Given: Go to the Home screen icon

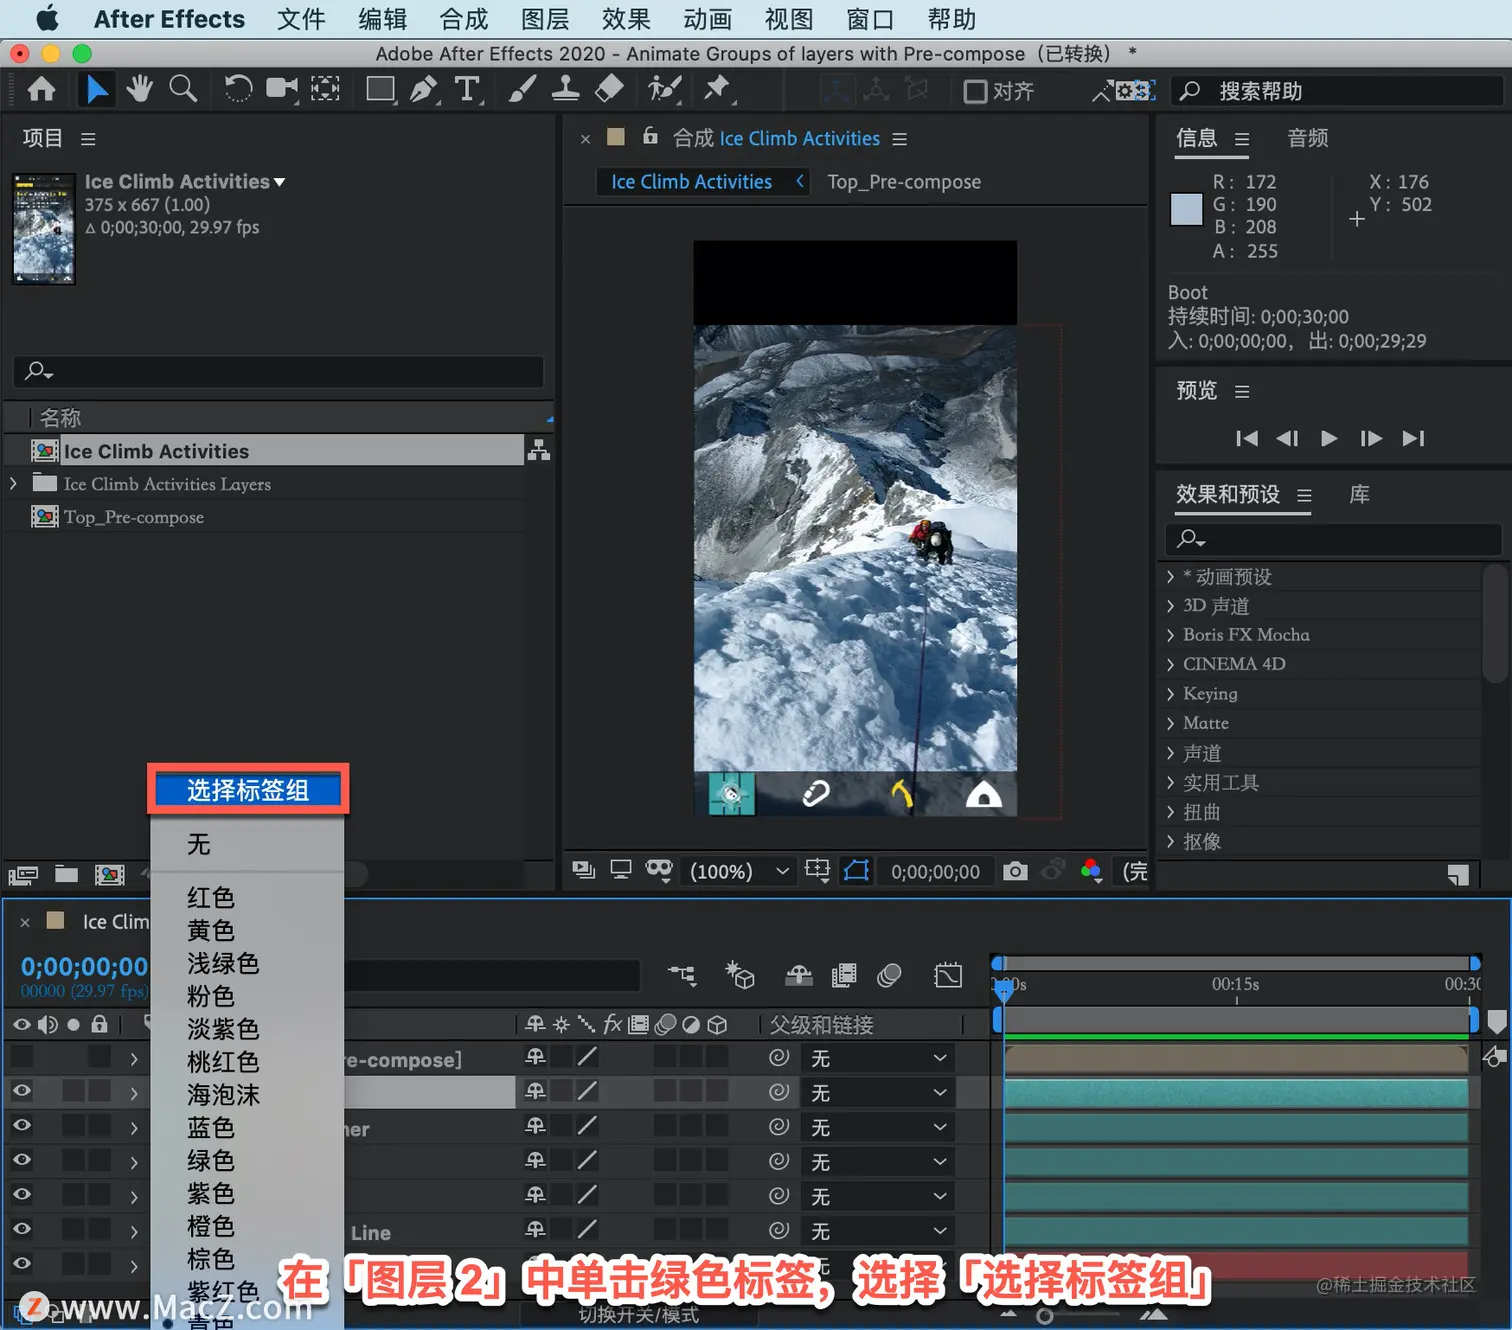Looking at the screenshot, I should (41, 90).
